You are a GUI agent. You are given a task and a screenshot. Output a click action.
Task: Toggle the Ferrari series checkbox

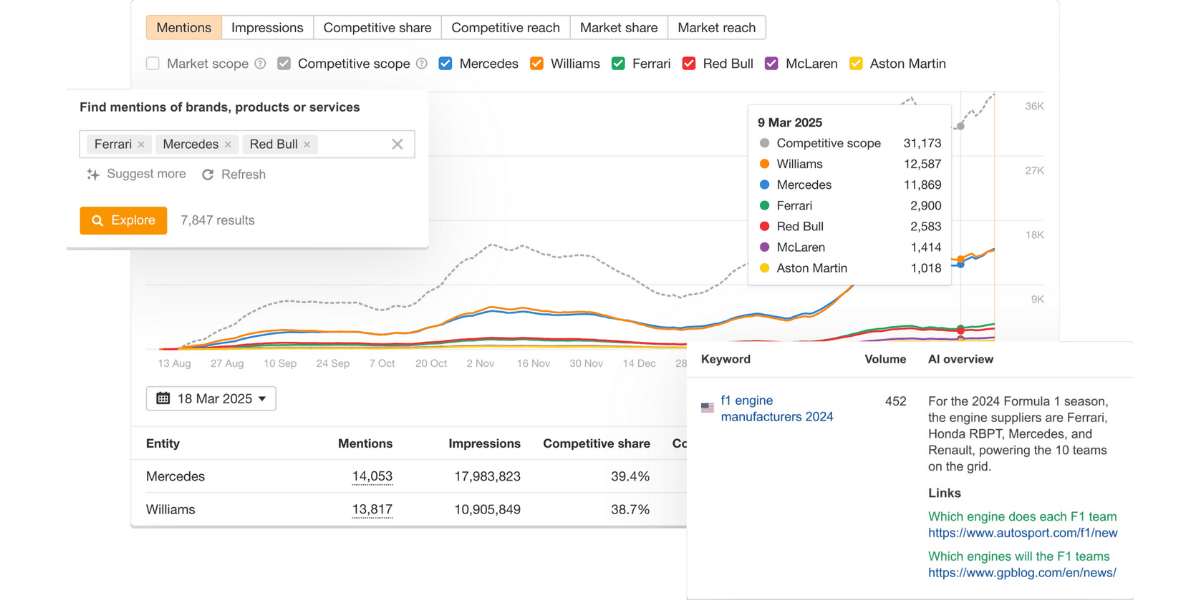(x=619, y=63)
